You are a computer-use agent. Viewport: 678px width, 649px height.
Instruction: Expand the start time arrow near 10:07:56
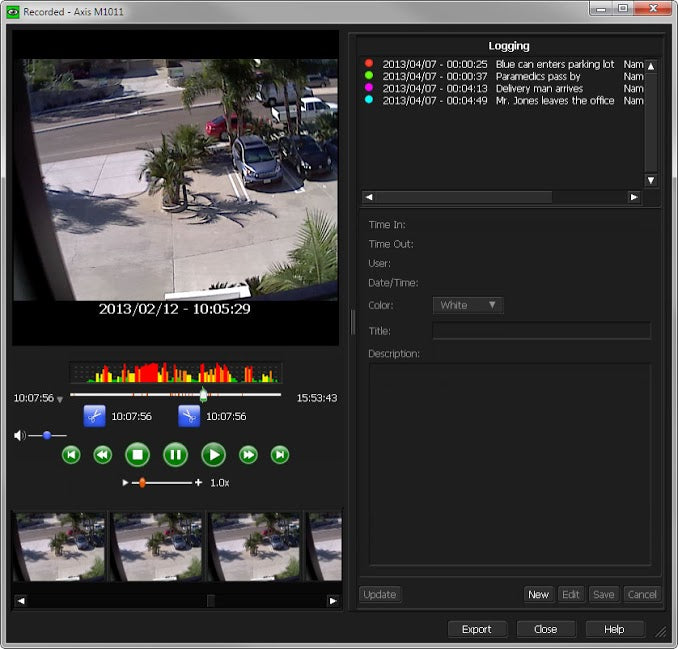[x=60, y=399]
